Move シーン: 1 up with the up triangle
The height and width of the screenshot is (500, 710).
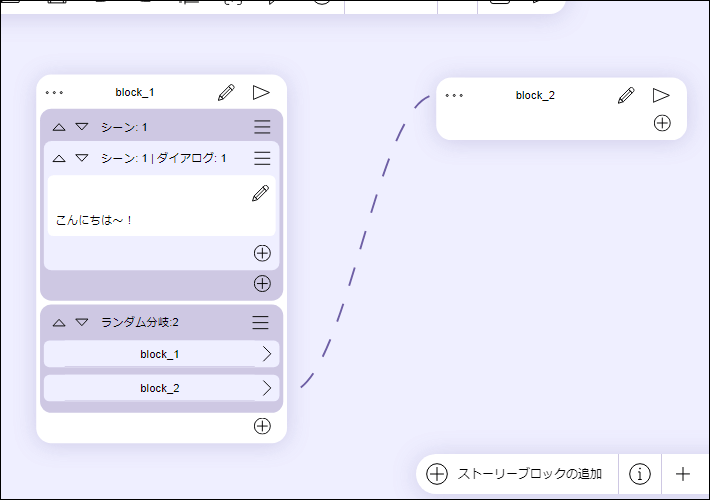[59, 127]
